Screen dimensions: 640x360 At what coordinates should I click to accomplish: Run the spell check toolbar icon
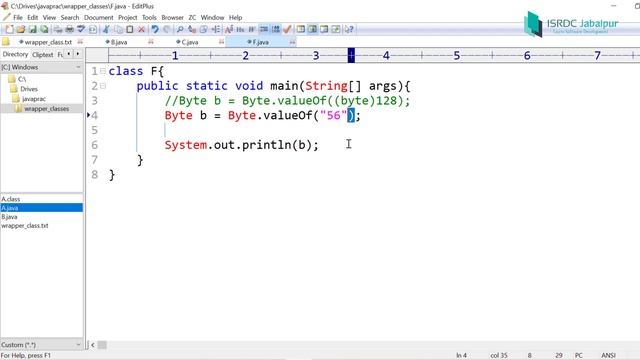(81, 29)
